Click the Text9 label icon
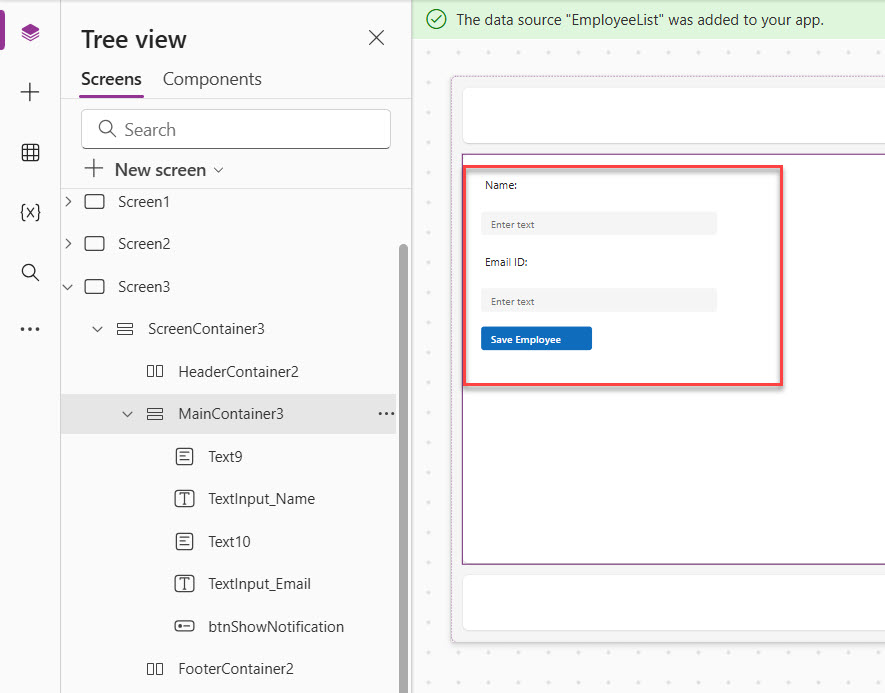 pyautogui.click(x=185, y=457)
